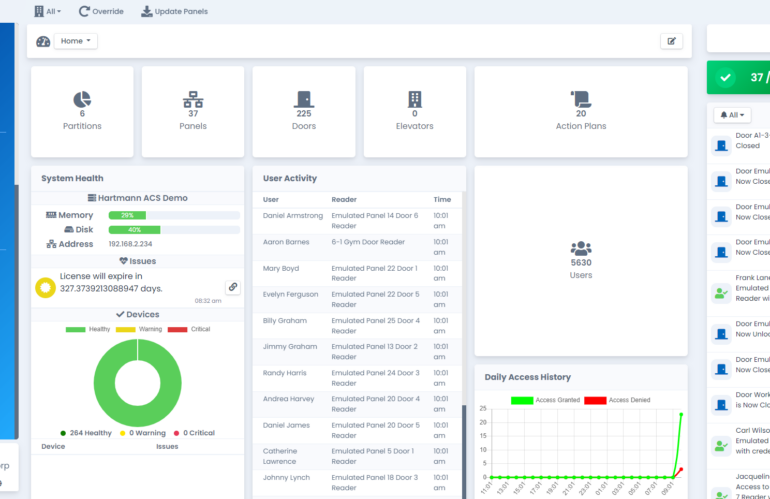The height and width of the screenshot is (499, 770).
Task: Toggle the Critical legend swatch
Action: (x=177, y=330)
